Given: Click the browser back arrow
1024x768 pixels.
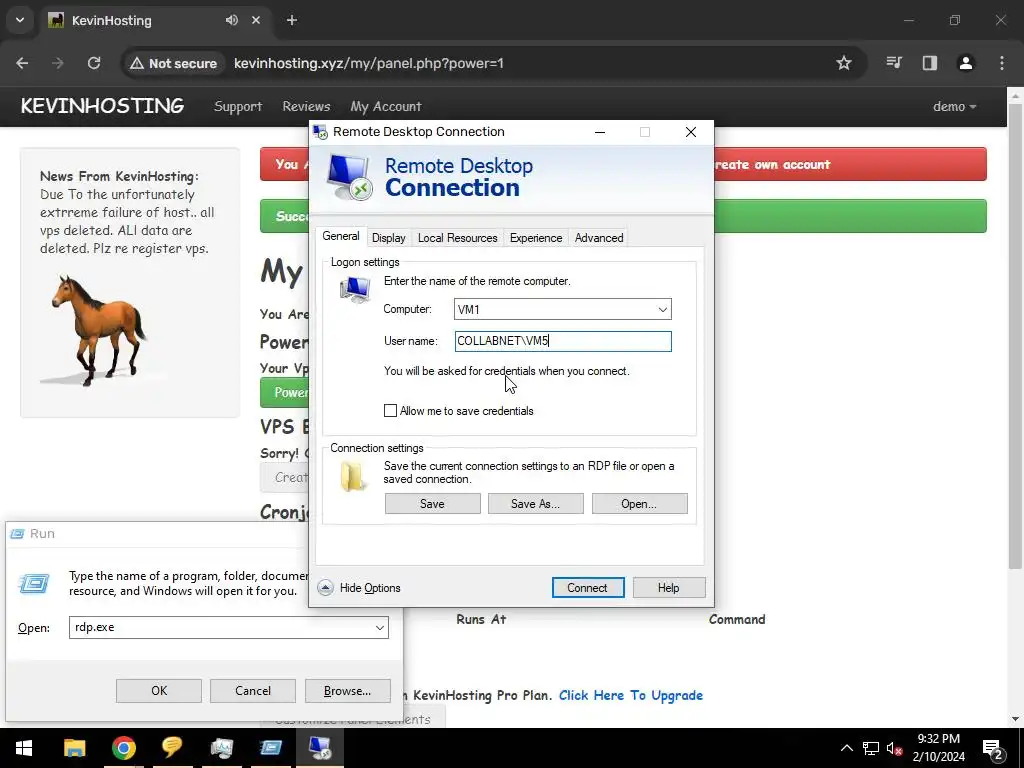Looking at the screenshot, I should click(x=22, y=63).
